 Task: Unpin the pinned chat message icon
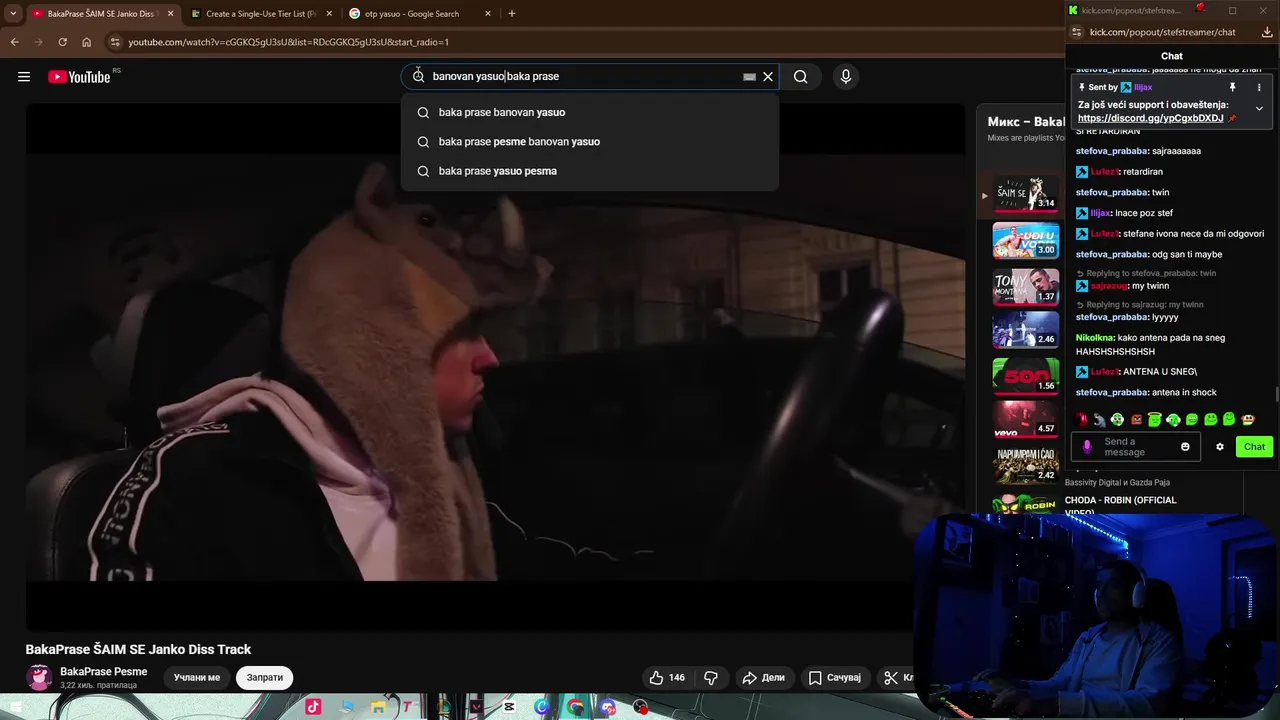[x=1232, y=88]
